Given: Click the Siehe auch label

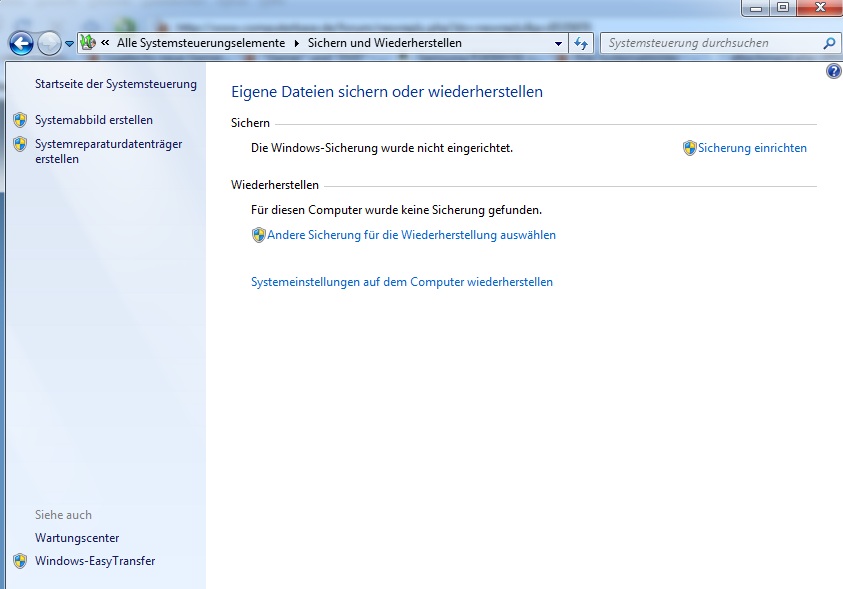Looking at the screenshot, I should click(63, 515).
